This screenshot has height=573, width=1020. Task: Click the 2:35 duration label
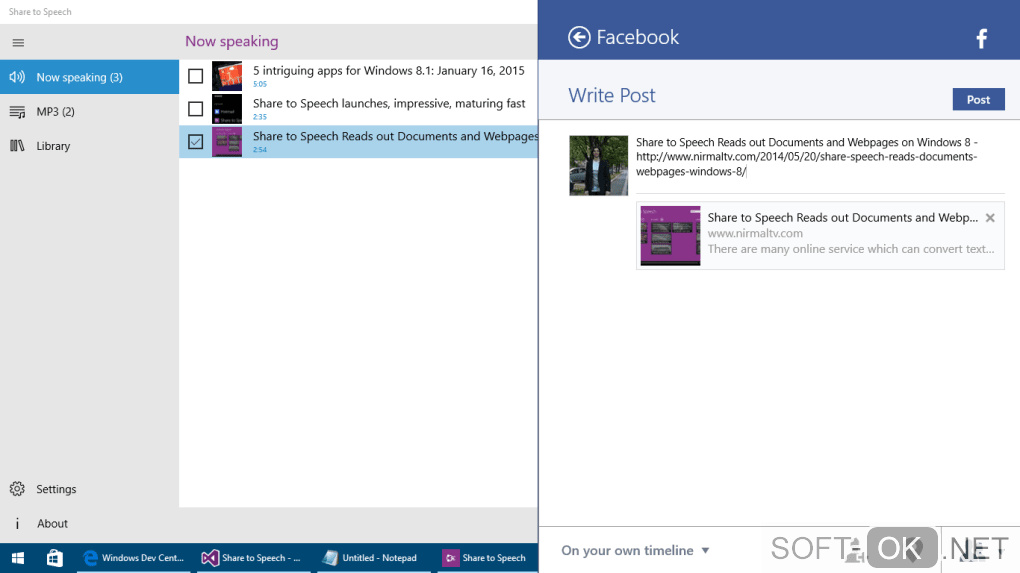pyautogui.click(x=260, y=117)
